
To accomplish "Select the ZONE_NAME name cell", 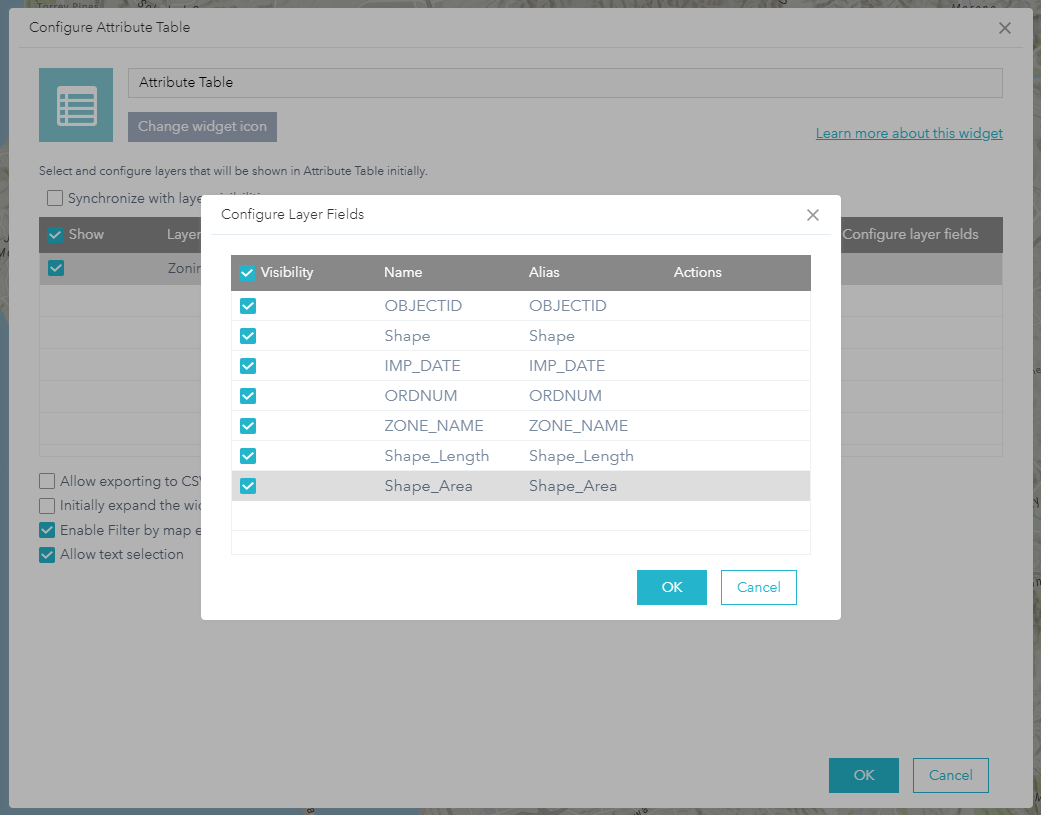I will coord(434,426).
